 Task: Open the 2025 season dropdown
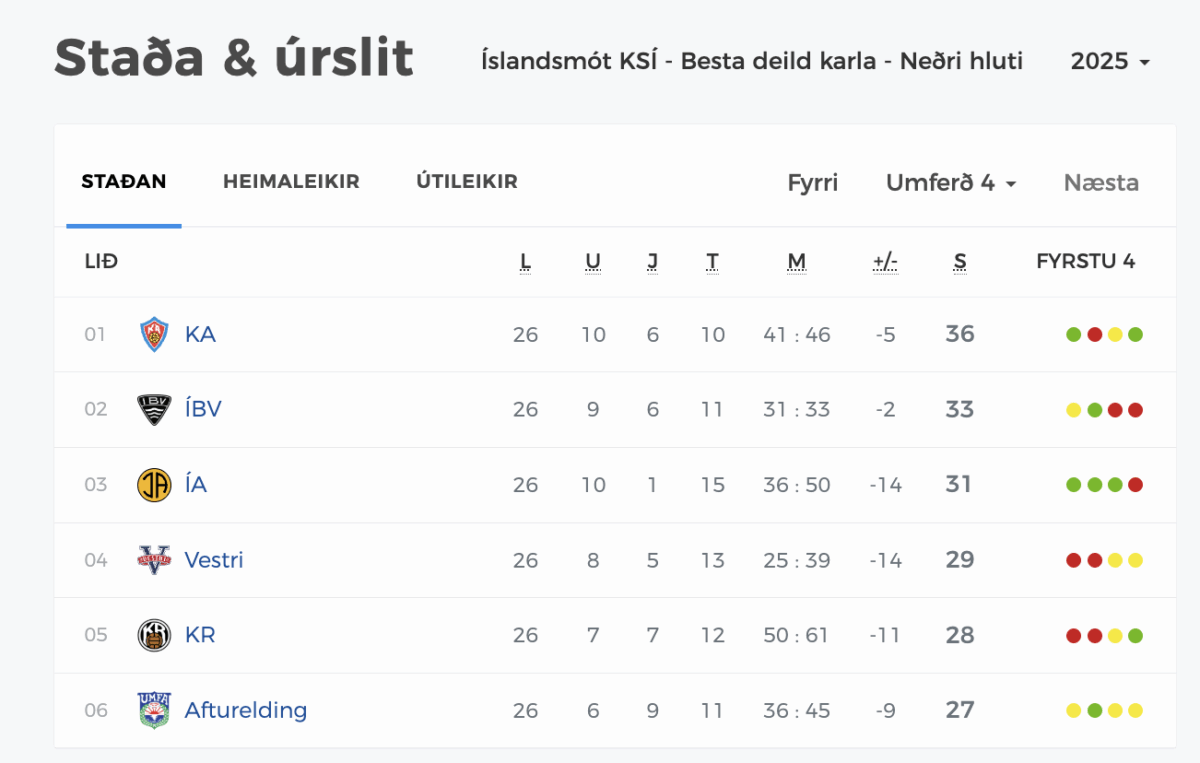(1110, 61)
